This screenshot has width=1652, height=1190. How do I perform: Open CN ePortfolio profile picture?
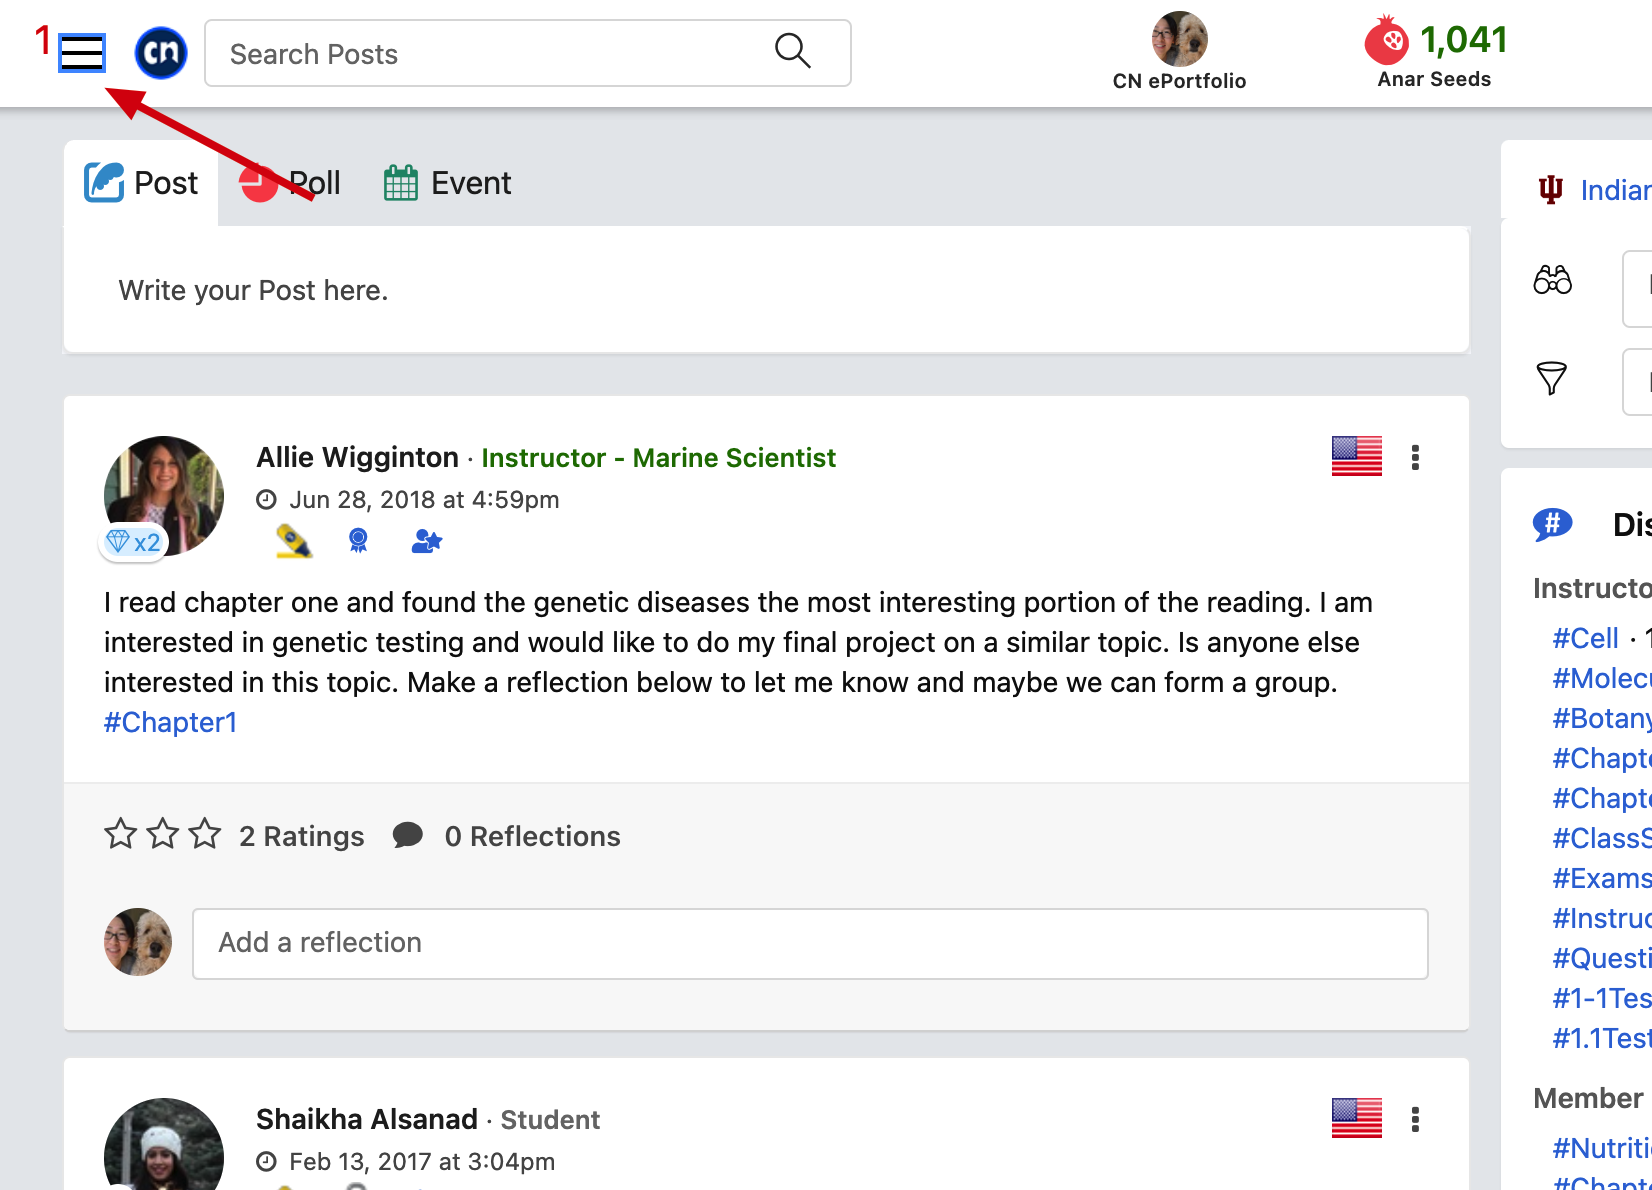1179,39
